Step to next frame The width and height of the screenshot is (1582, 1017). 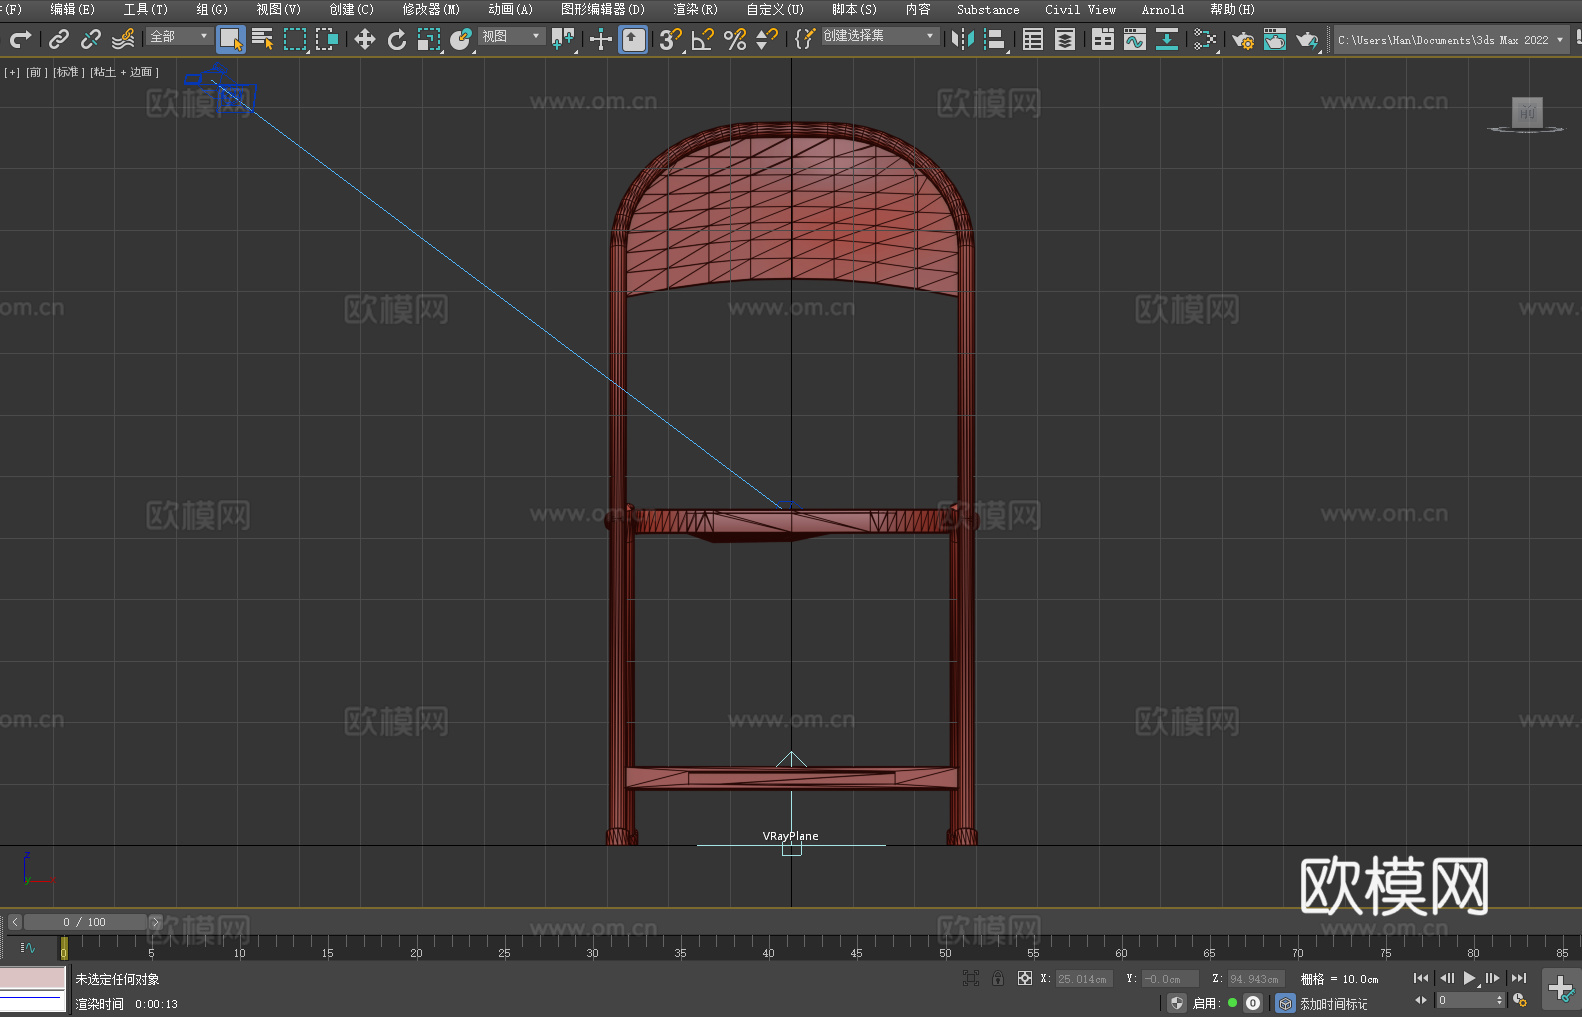tap(1493, 978)
